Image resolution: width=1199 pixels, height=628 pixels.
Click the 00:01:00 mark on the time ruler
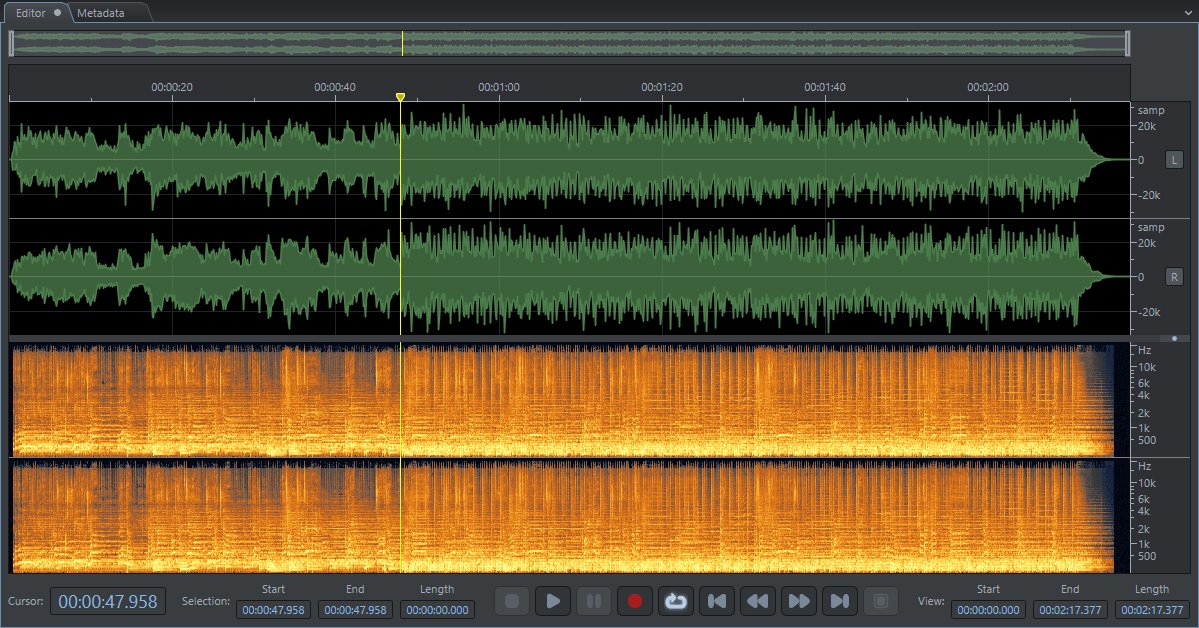pyautogui.click(x=499, y=87)
